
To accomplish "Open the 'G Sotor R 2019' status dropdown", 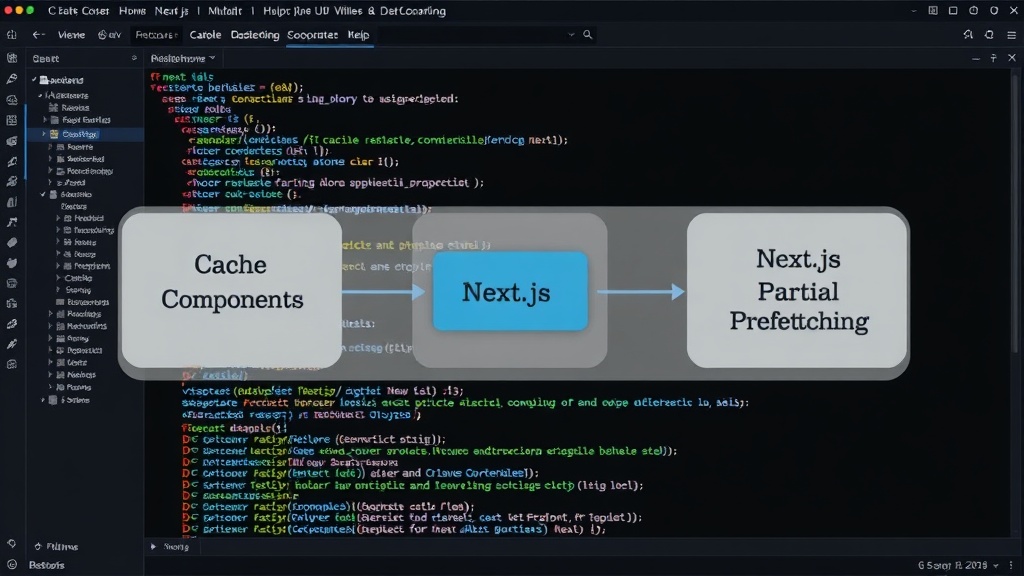I will tap(958, 565).
